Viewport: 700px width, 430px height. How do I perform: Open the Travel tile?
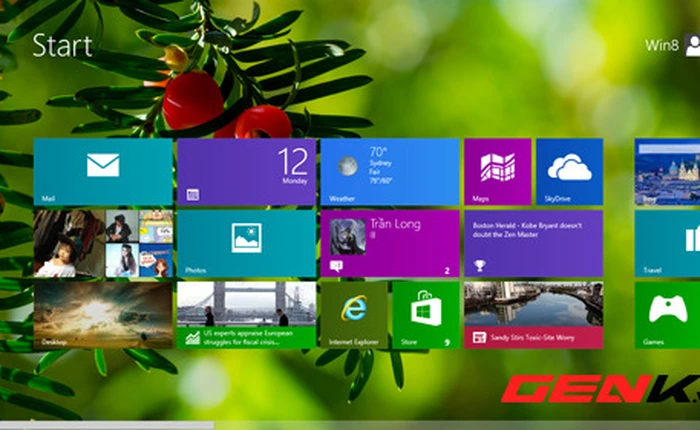click(667, 244)
